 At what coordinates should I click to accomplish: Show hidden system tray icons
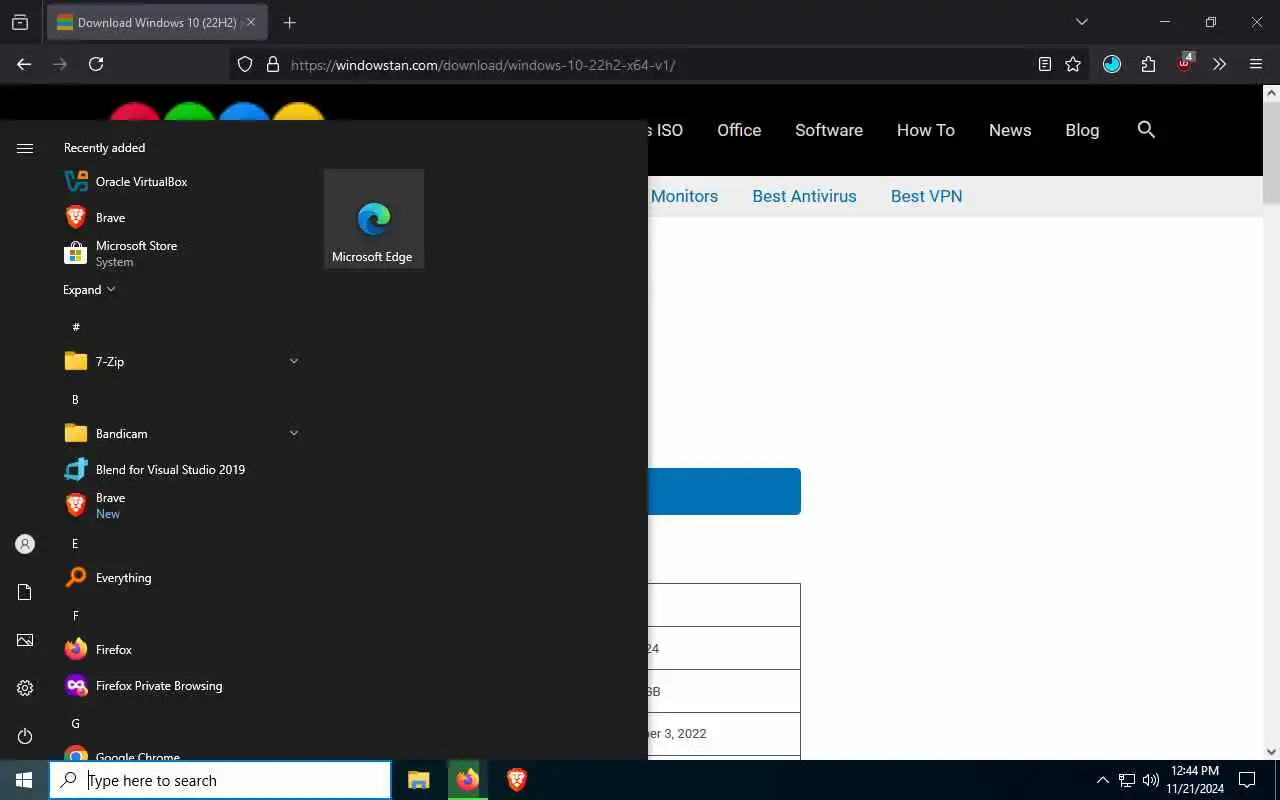pos(1103,780)
